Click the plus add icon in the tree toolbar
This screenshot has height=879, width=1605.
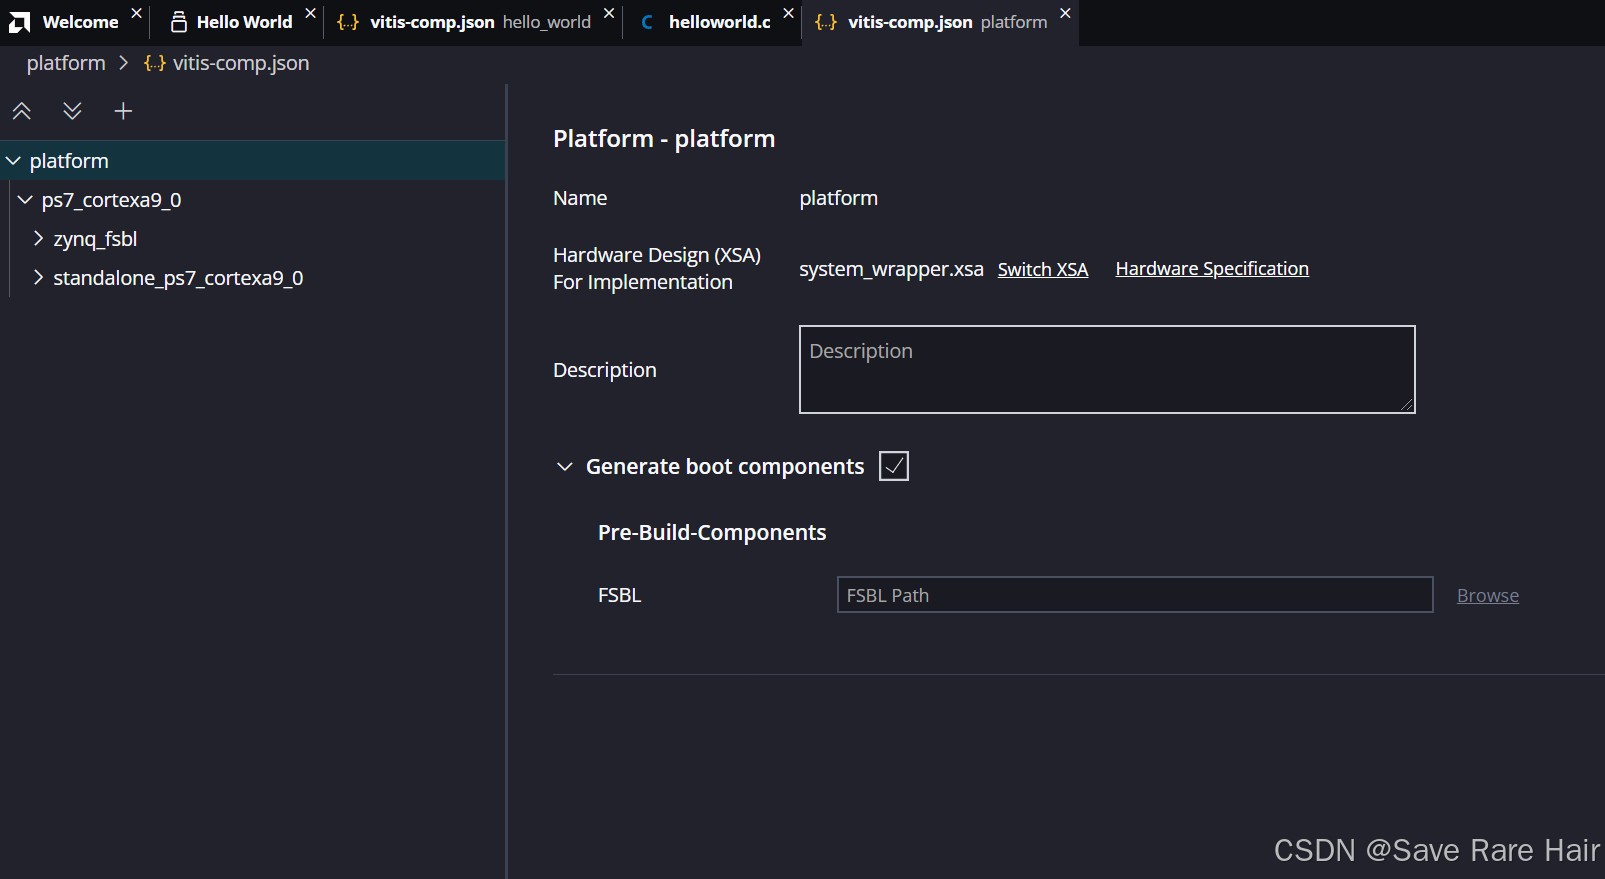pos(123,111)
